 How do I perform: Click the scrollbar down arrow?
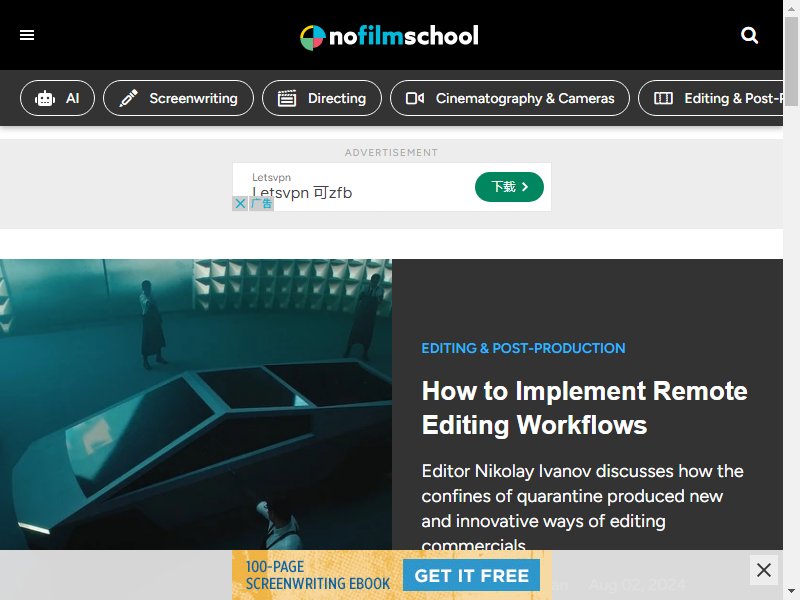coord(791,592)
